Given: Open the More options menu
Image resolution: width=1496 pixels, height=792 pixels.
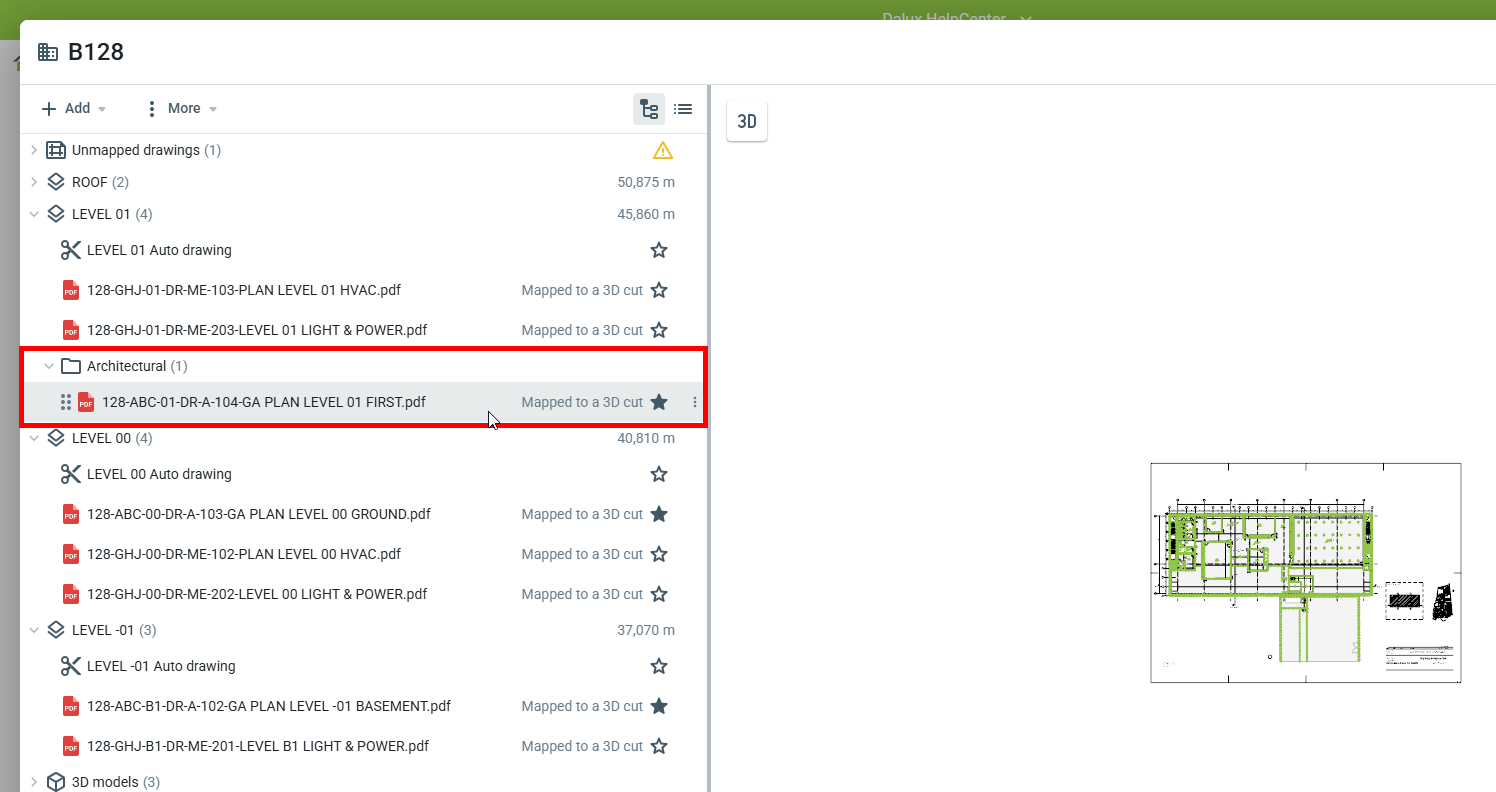Looking at the screenshot, I should (x=181, y=108).
